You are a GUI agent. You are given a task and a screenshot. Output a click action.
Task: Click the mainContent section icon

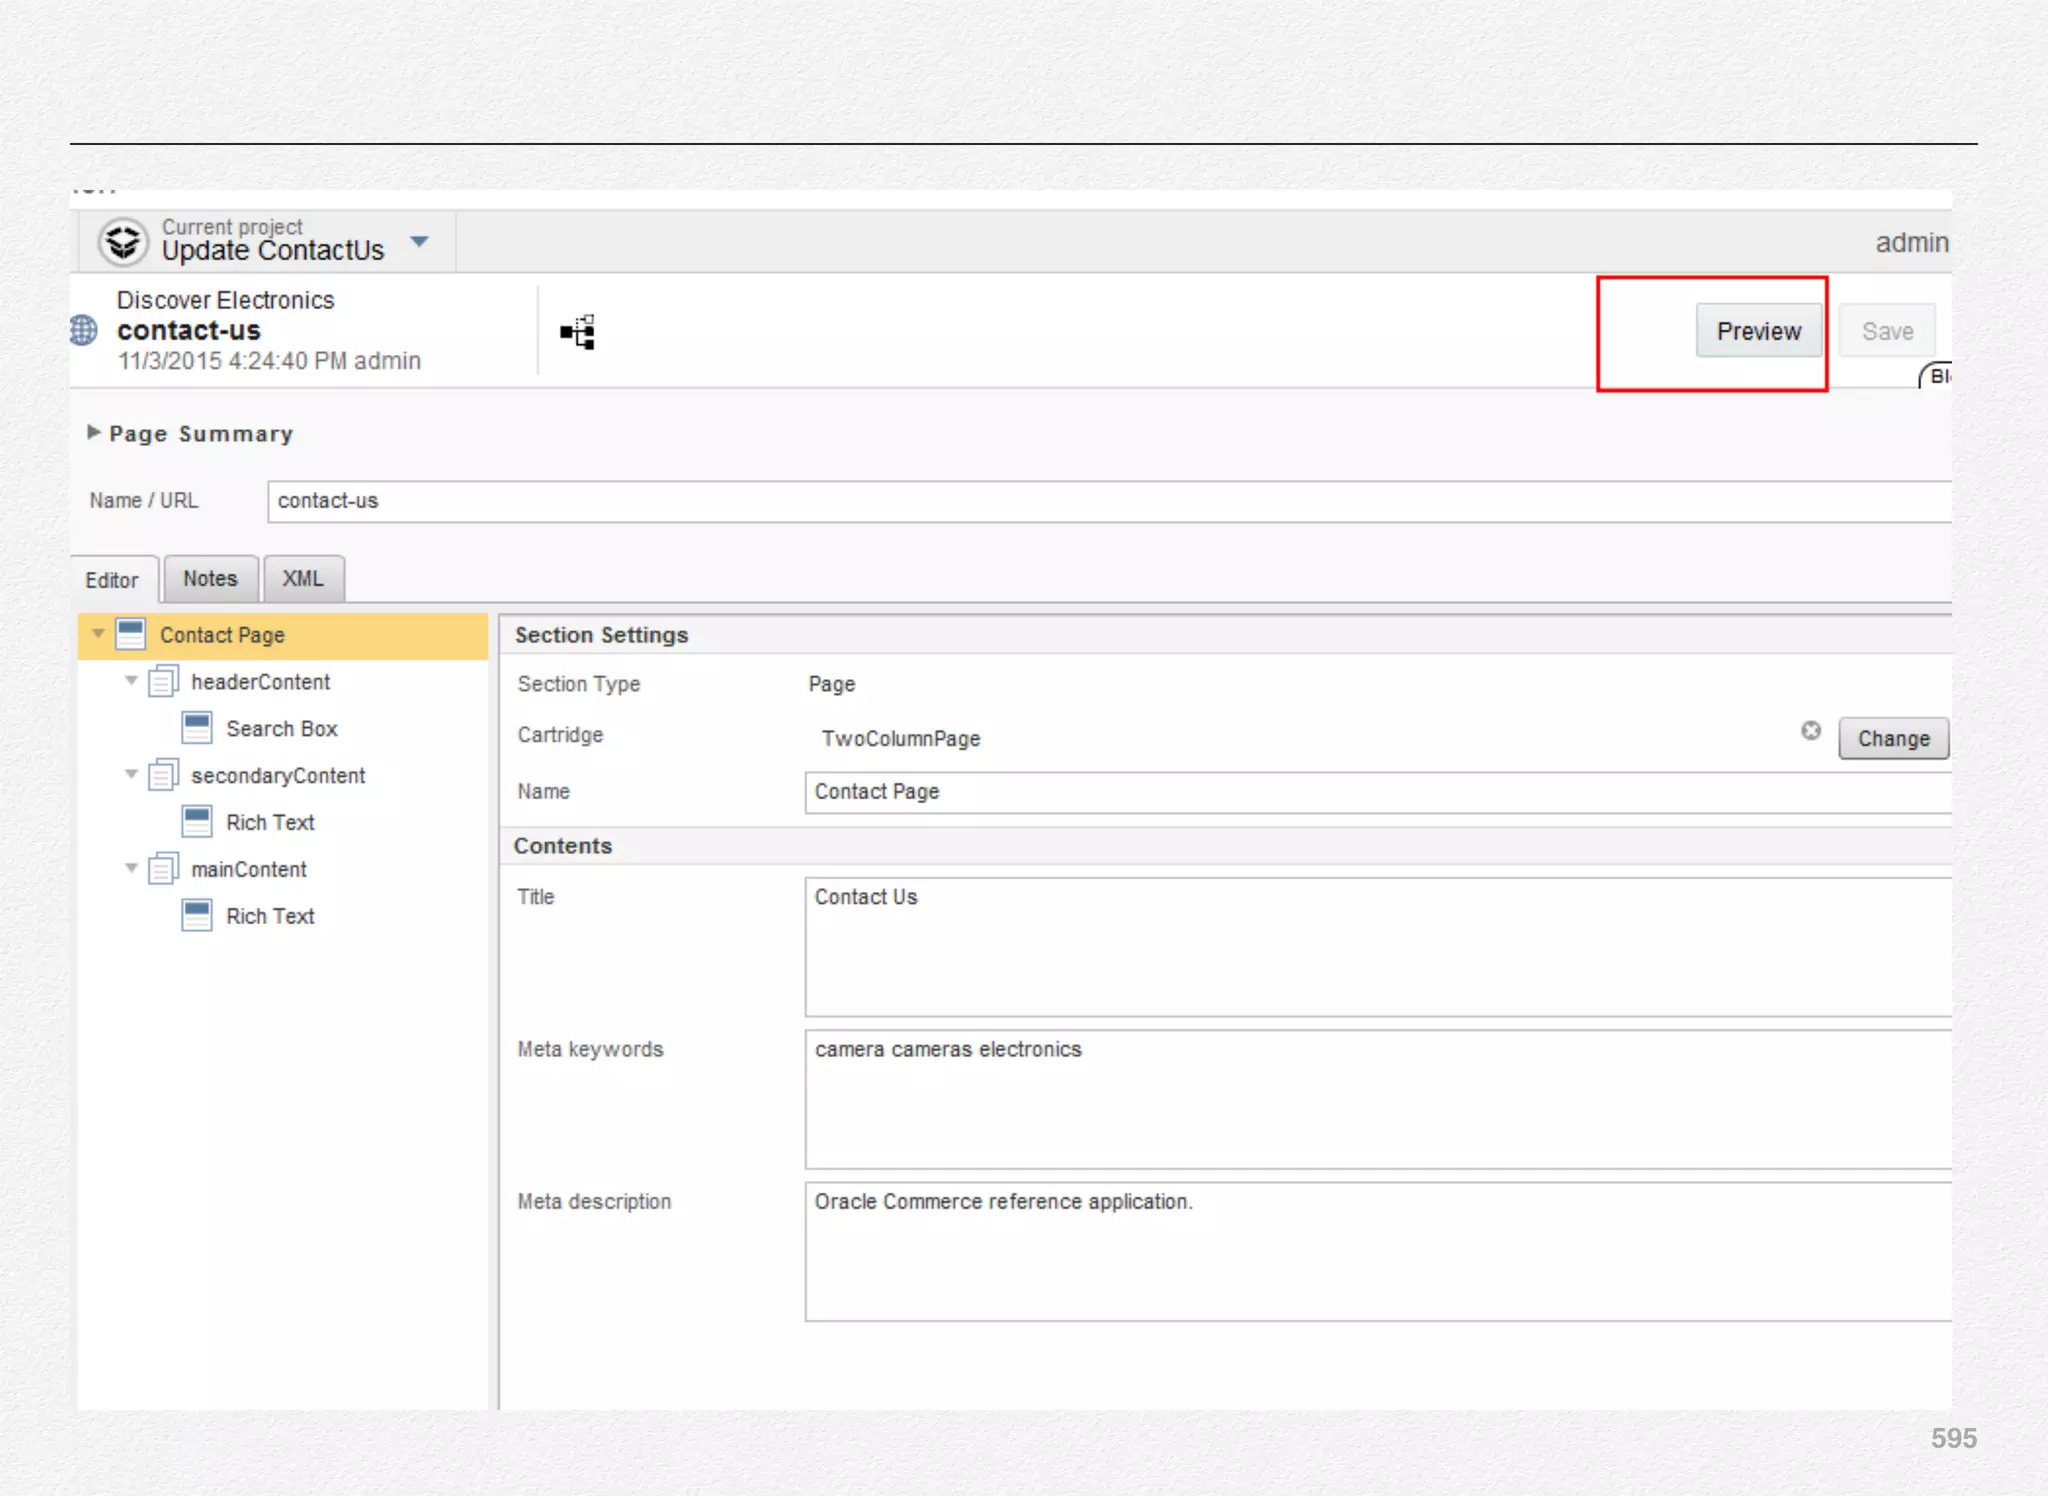[163, 869]
